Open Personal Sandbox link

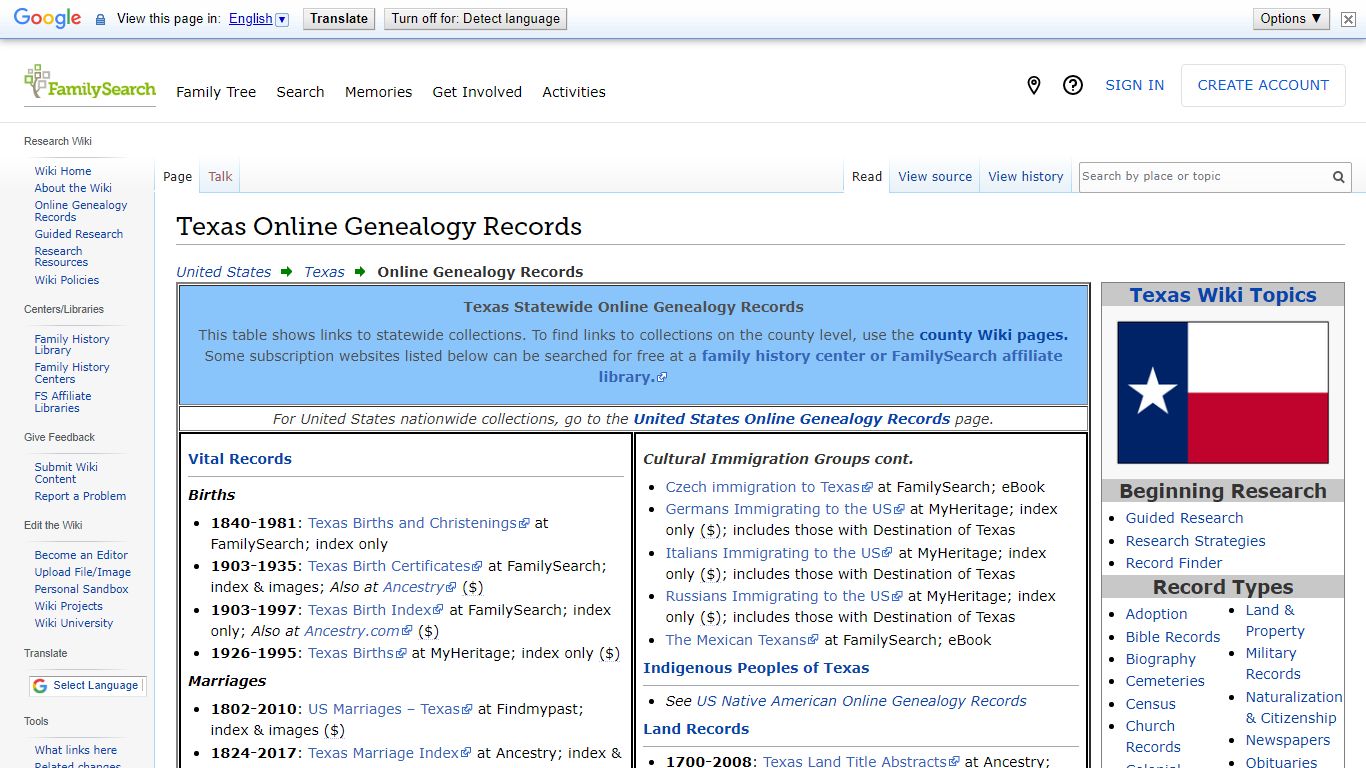(82, 589)
